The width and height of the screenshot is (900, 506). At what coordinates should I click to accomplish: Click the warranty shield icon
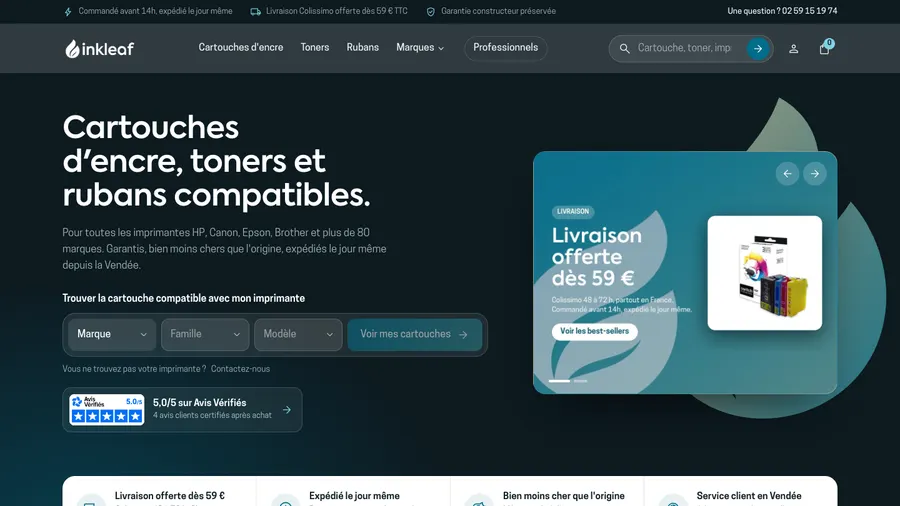pos(430,11)
